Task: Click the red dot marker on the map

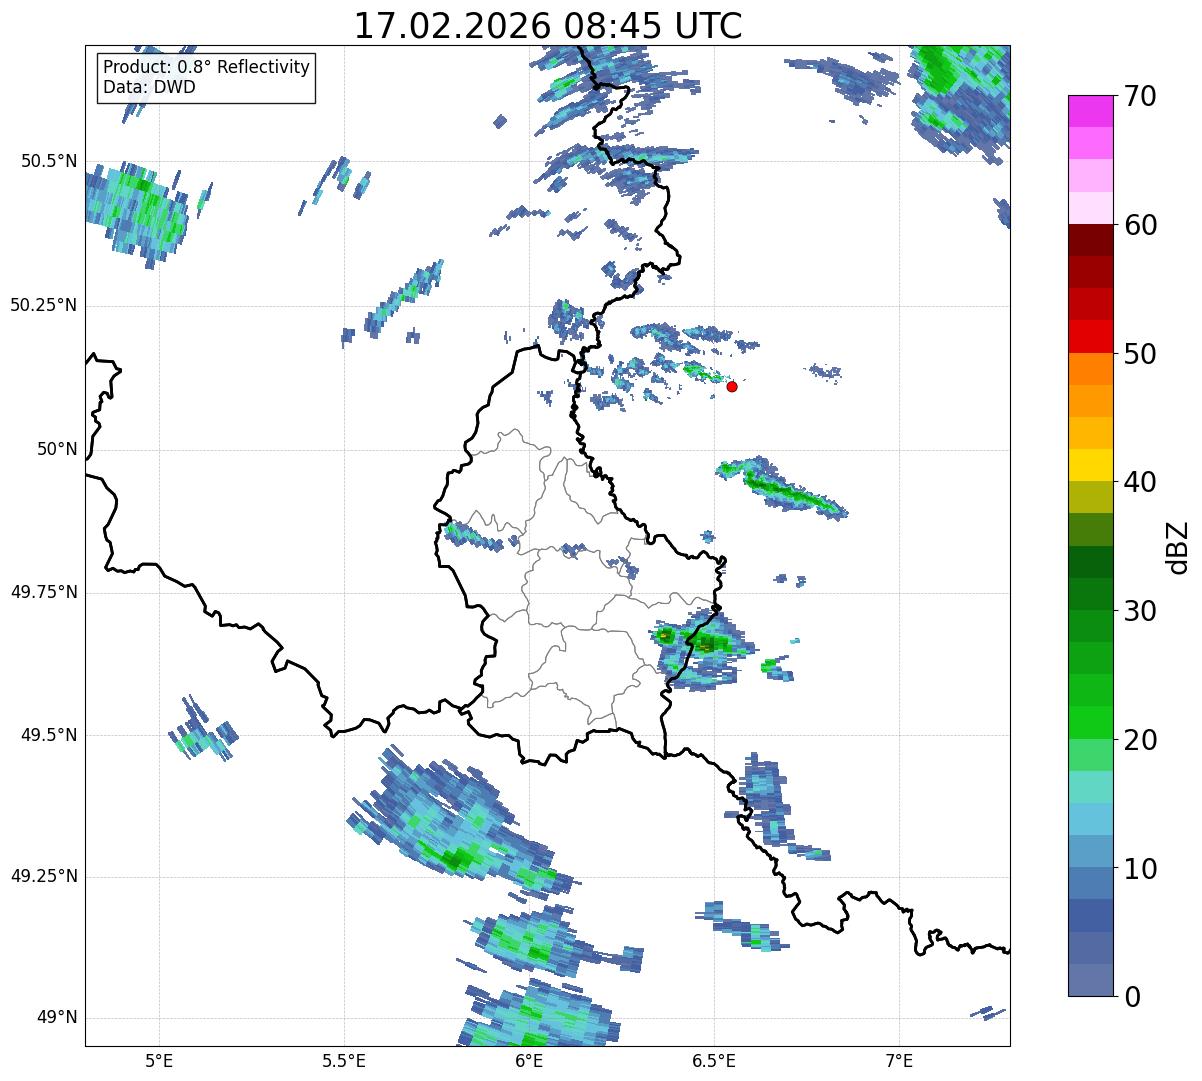Action: pyautogui.click(x=732, y=386)
